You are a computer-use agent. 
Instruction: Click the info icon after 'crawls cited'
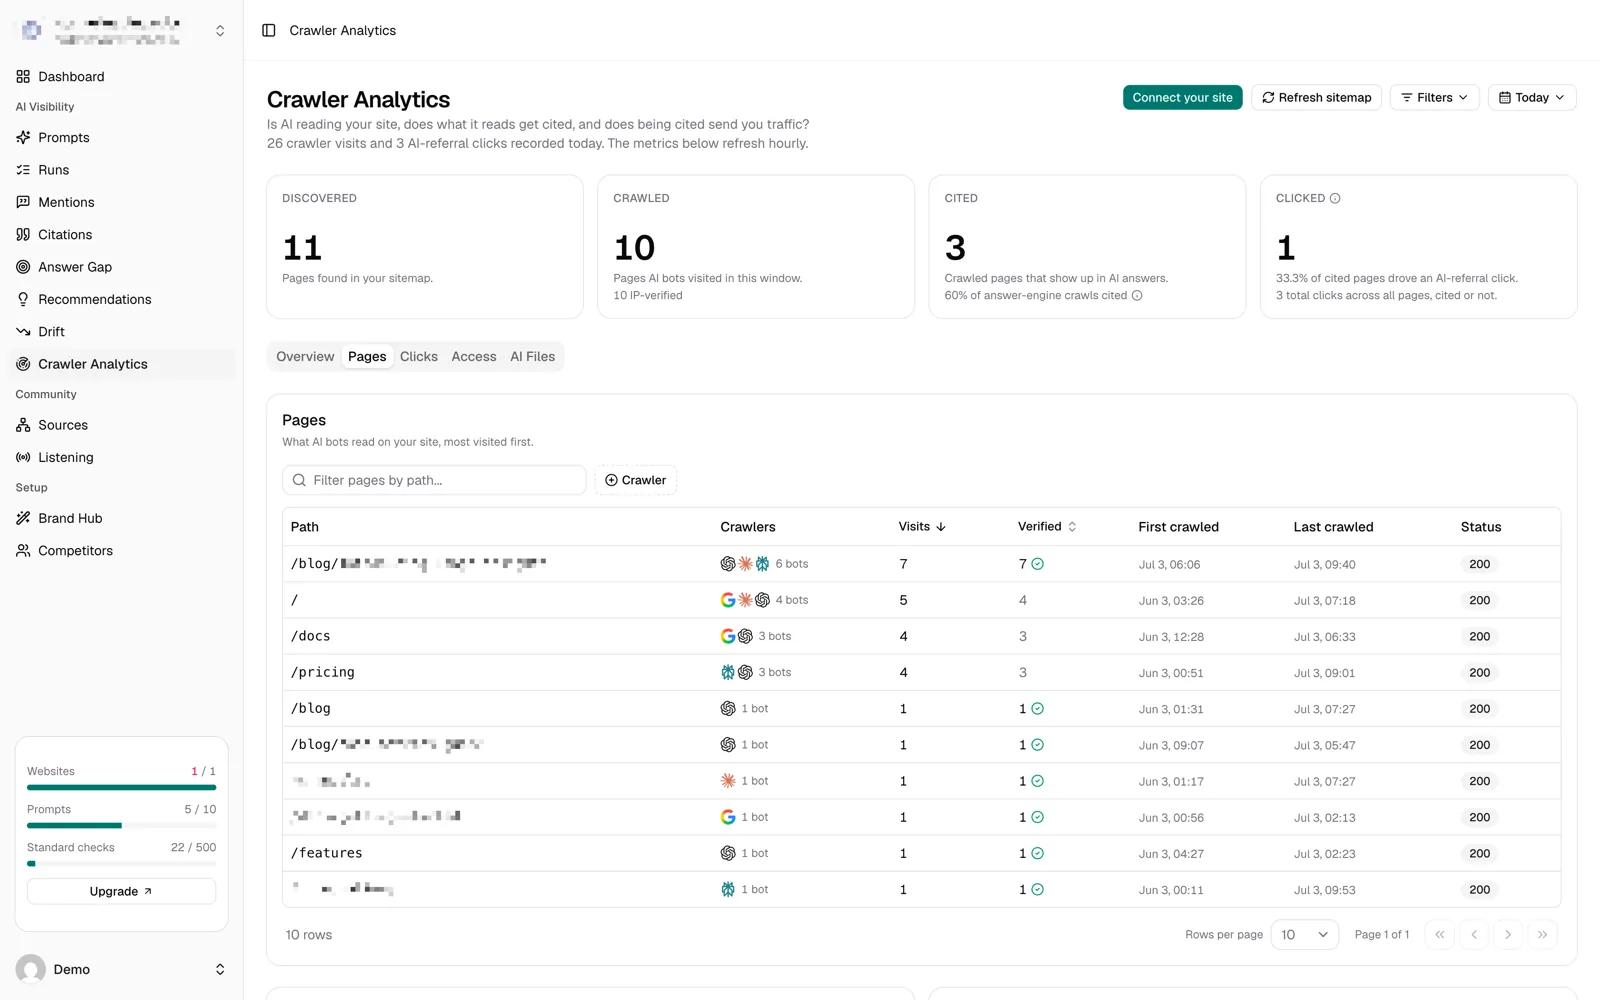(1137, 295)
